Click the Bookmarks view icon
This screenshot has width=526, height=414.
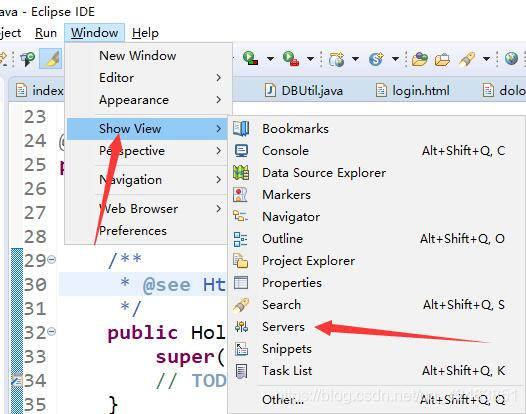[x=241, y=128]
